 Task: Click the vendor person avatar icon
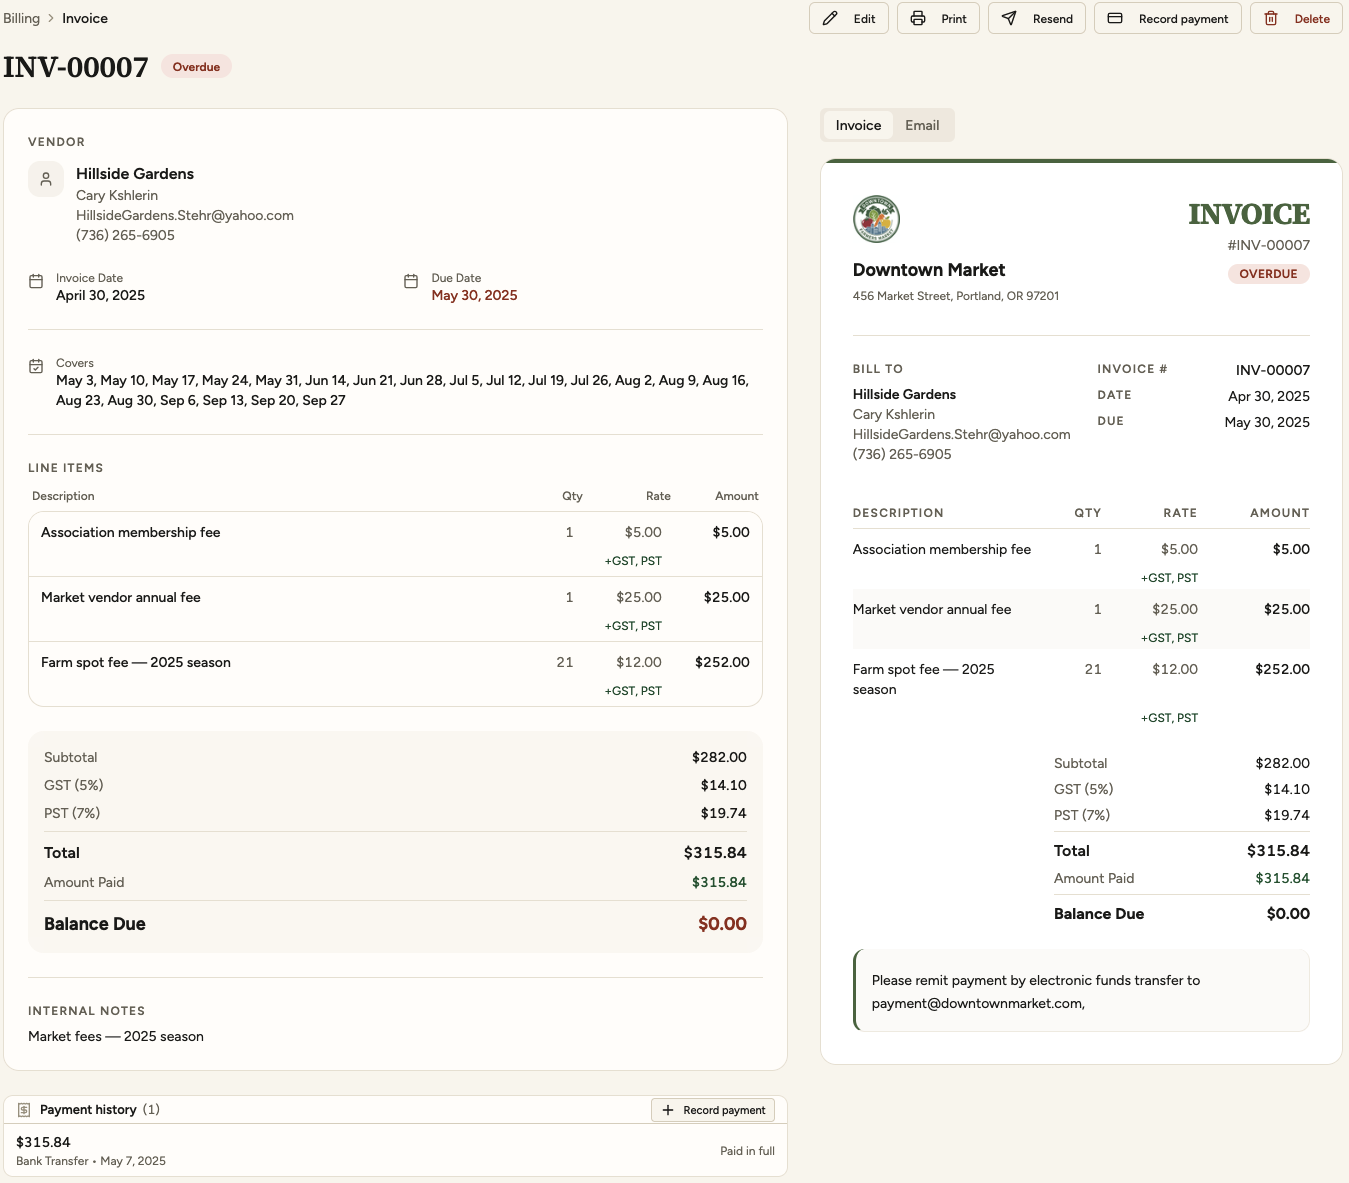[46, 179]
